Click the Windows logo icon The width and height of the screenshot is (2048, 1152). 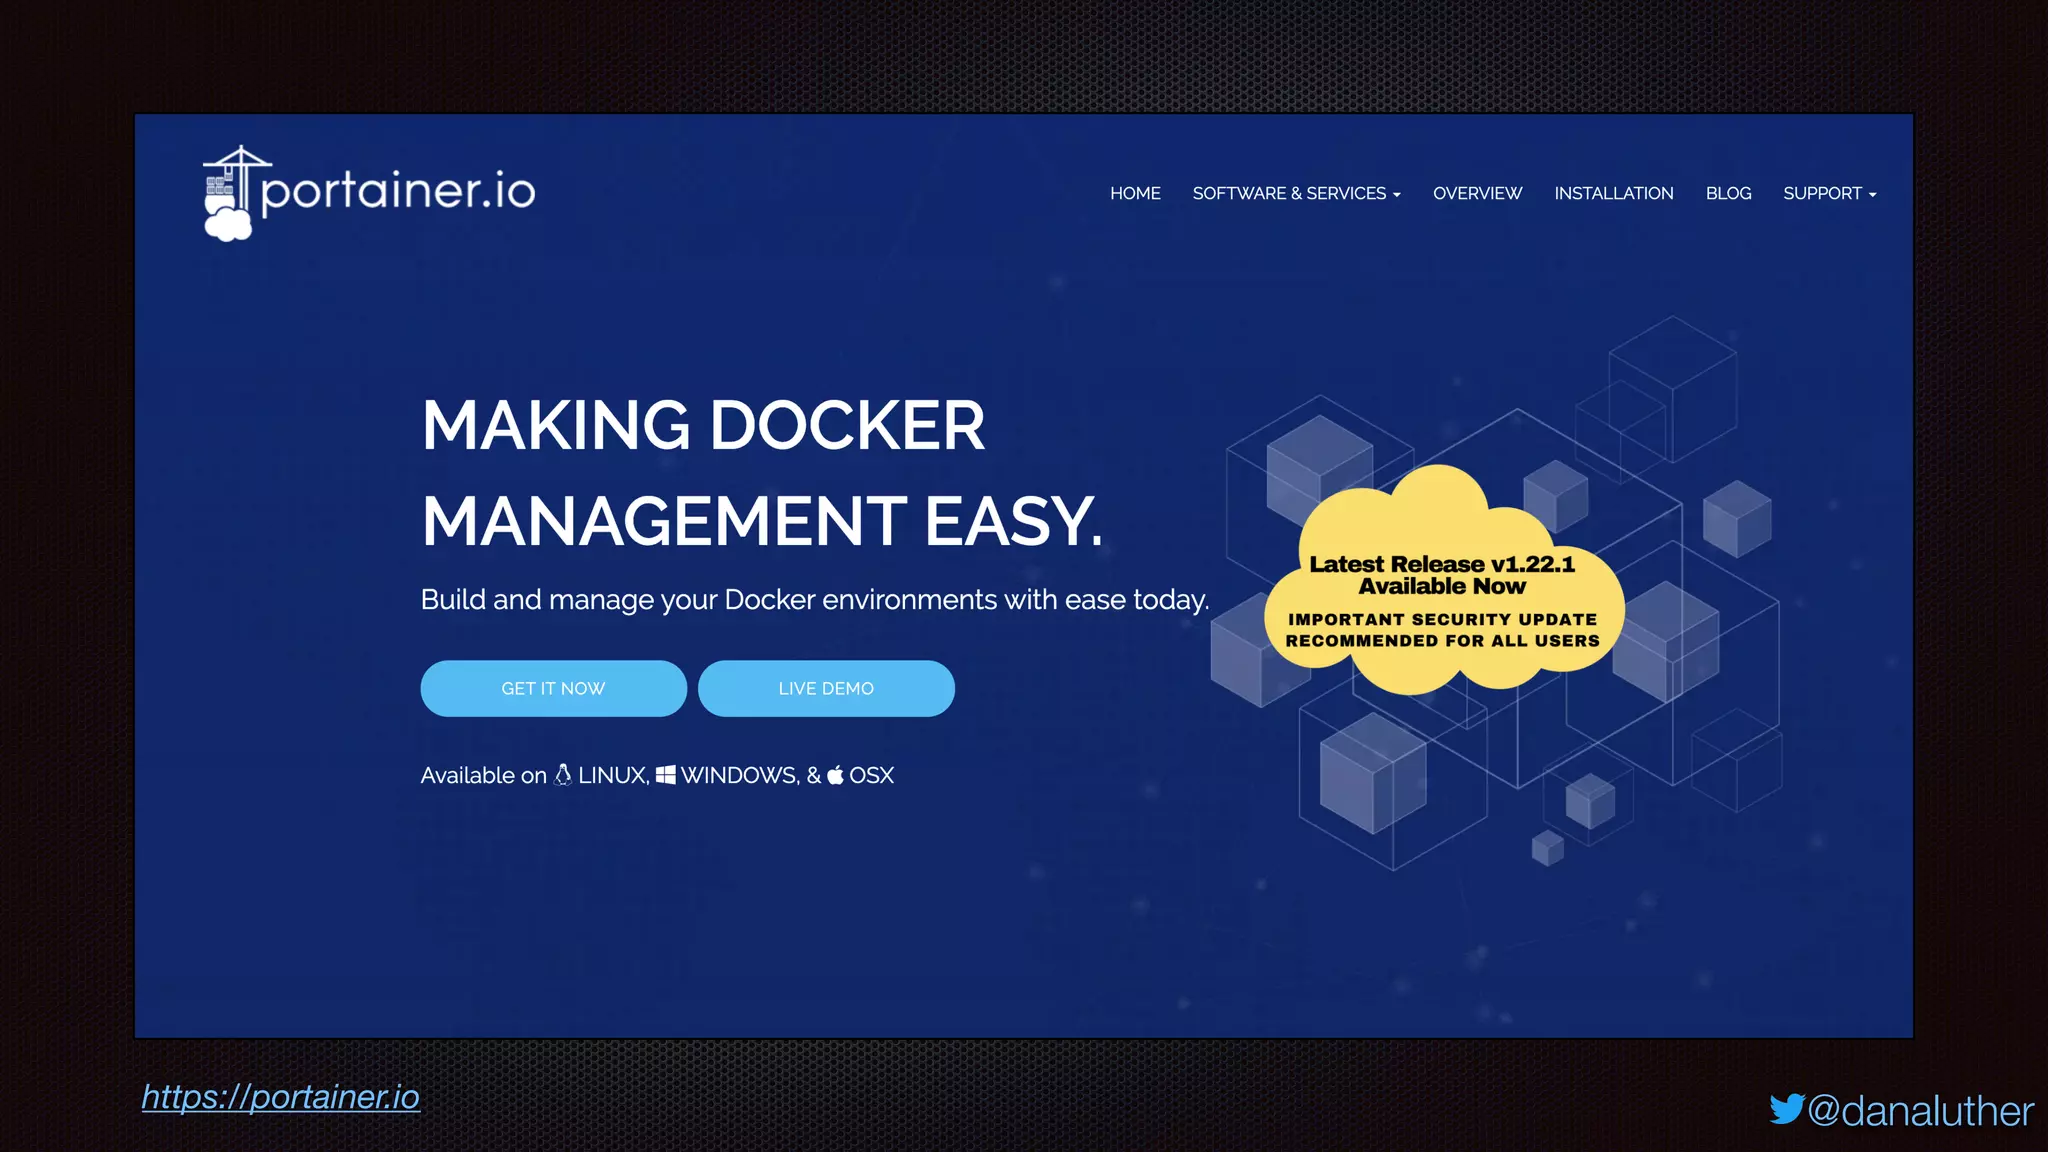(x=665, y=775)
